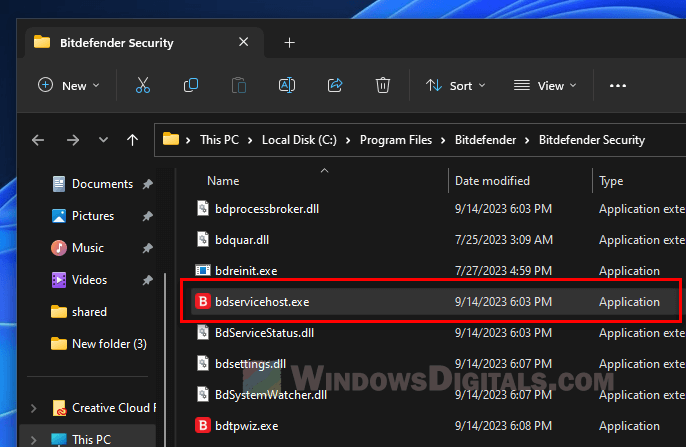The image size is (686, 447).
Task: Go forward with the right arrow
Action: point(73,140)
